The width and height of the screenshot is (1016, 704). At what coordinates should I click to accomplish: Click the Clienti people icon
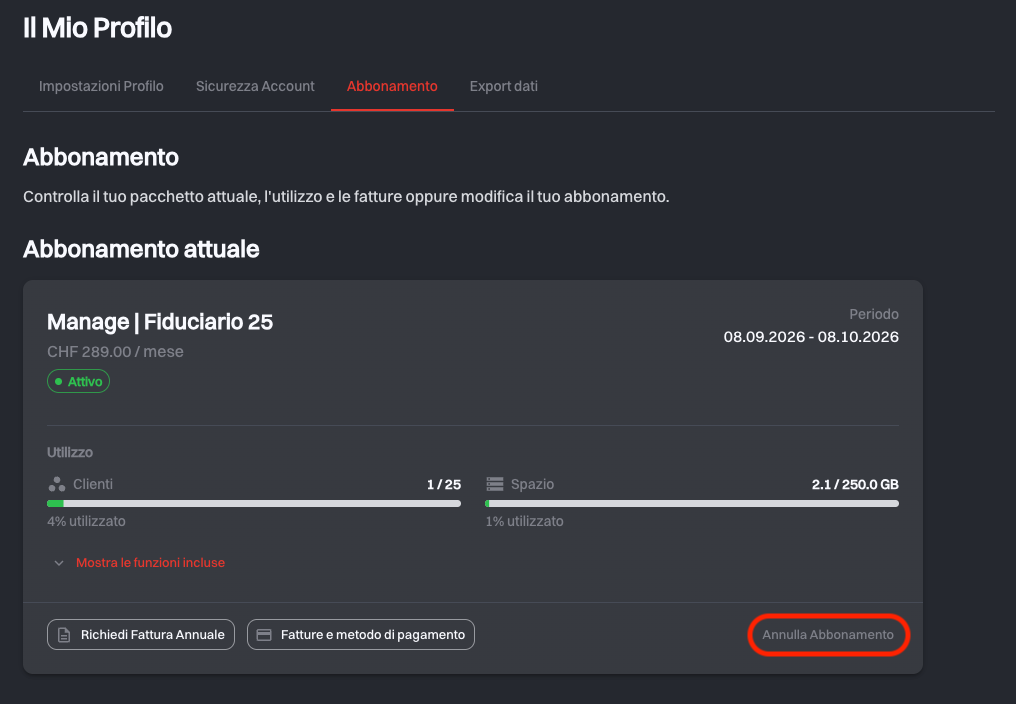(x=56, y=484)
